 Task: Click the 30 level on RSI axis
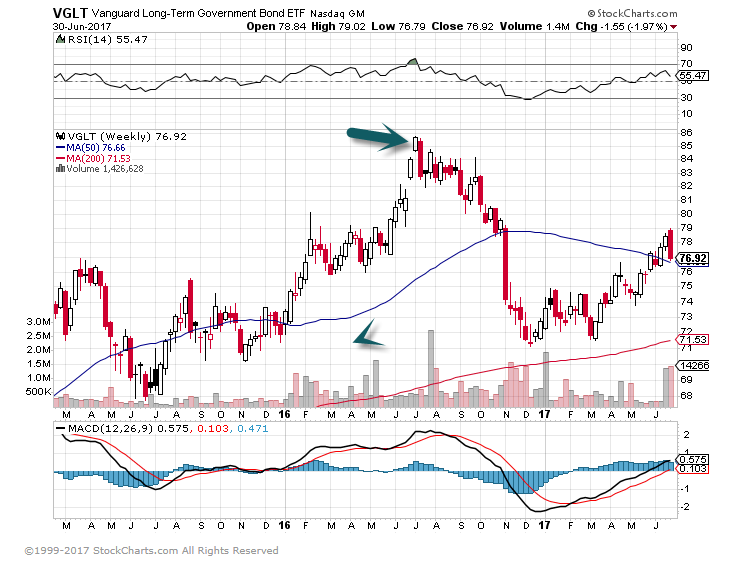(x=686, y=98)
